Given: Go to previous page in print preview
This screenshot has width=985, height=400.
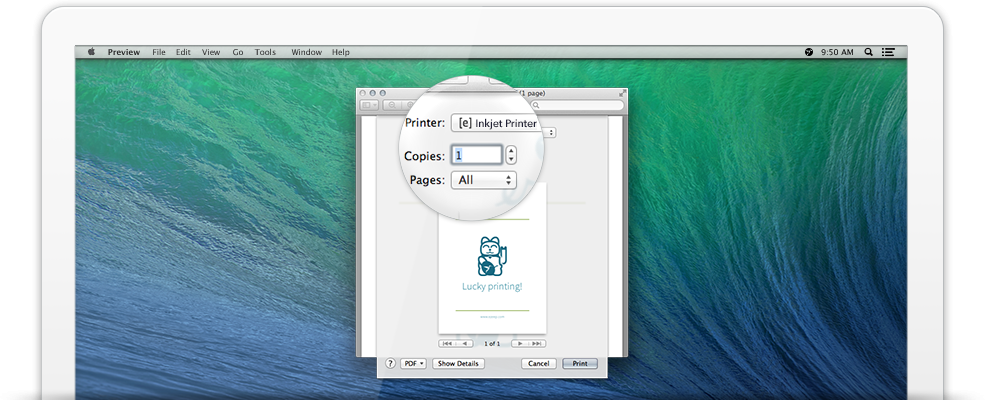Looking at the screenshot, I should pos(465,343).
